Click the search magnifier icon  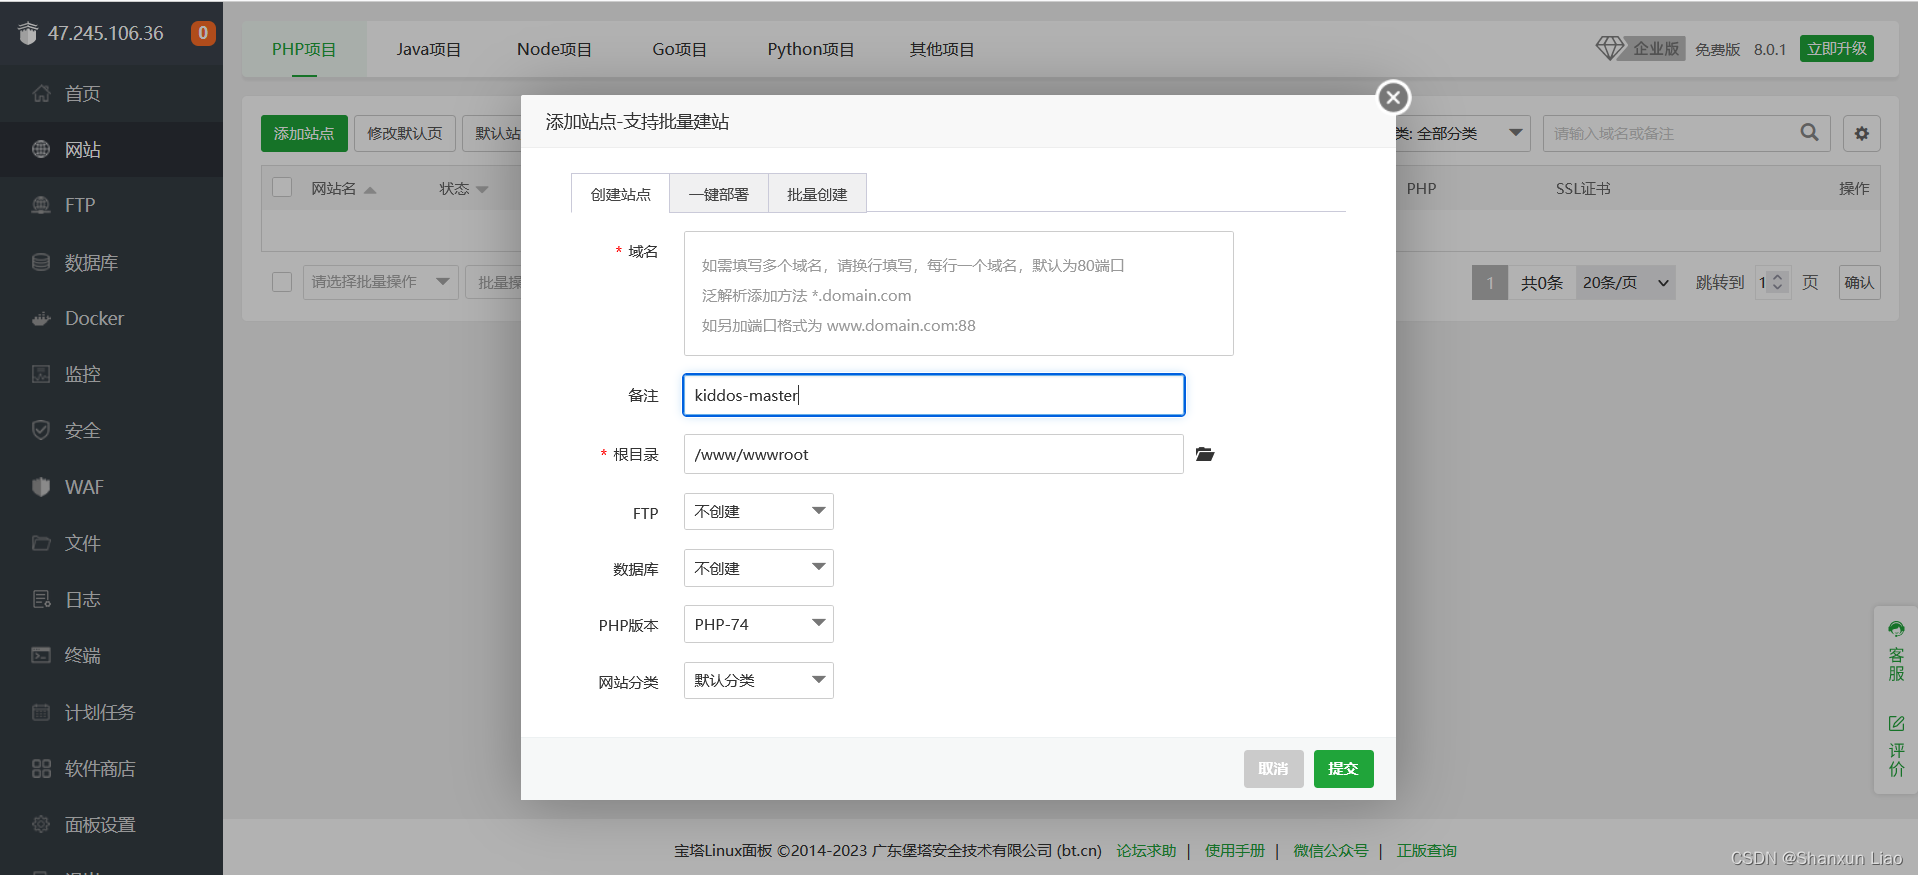[1809, 132]
